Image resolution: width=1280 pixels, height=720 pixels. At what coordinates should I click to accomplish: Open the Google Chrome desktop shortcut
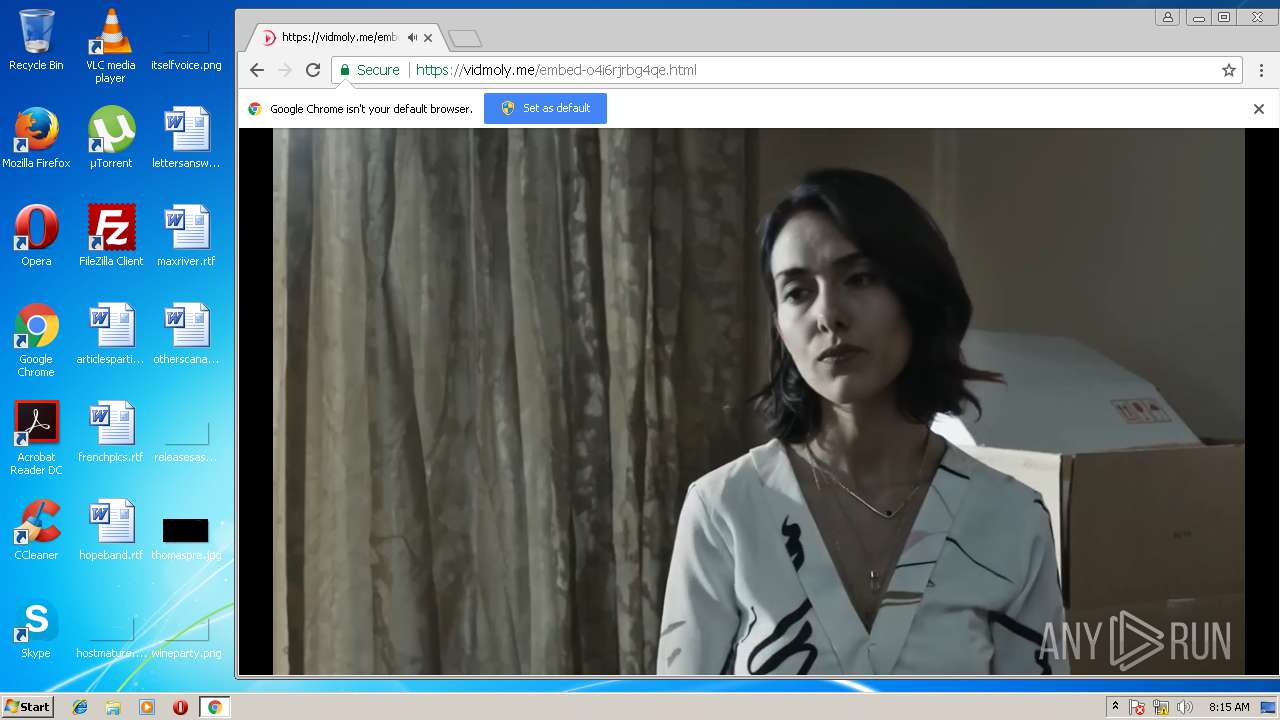[x=36, y=340]
